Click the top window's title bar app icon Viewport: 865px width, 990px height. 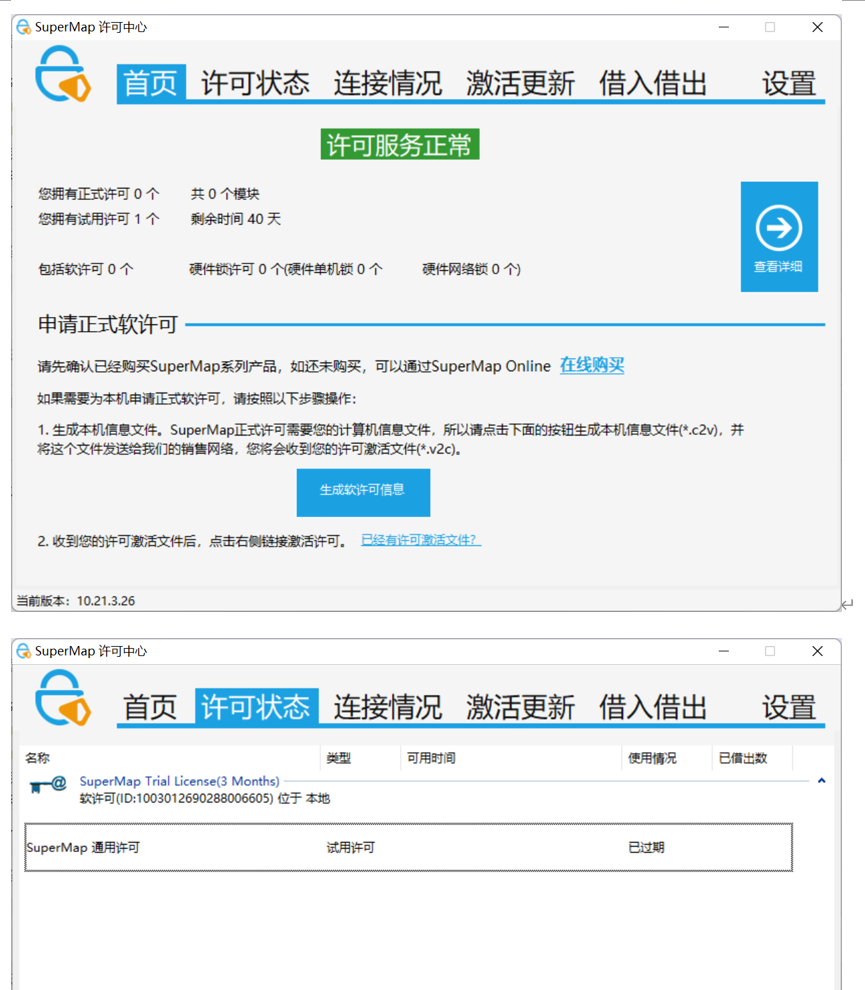(x=23, y=27)
